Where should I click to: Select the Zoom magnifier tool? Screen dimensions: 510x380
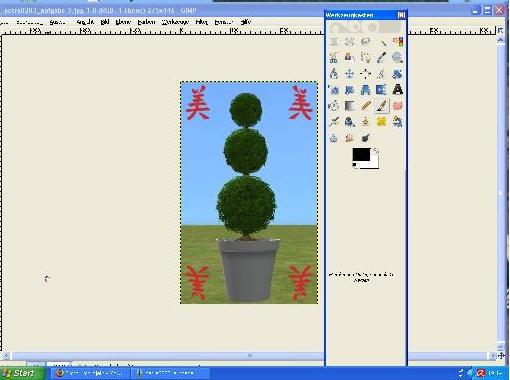tap(398, 58)
